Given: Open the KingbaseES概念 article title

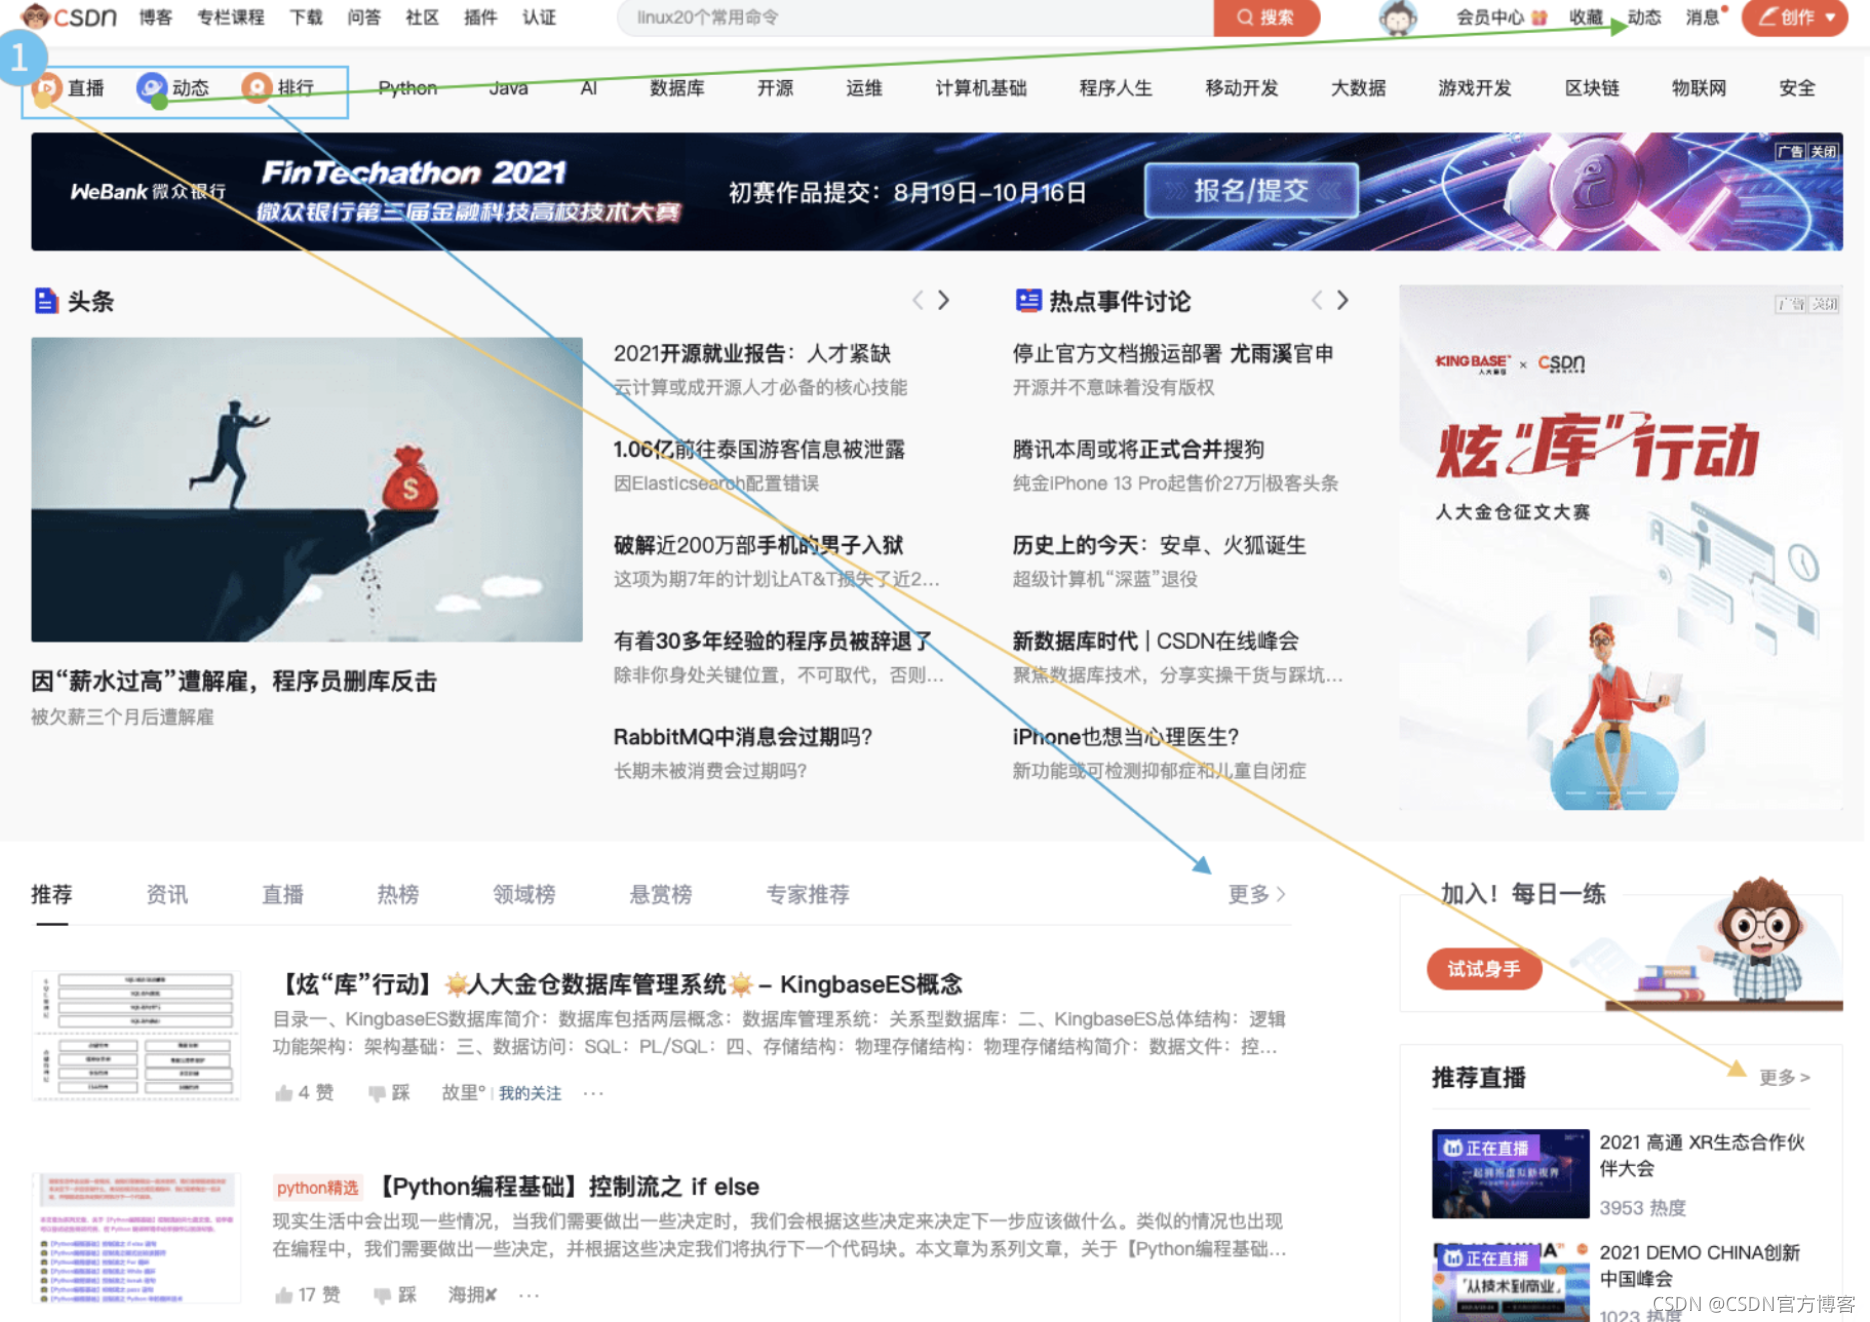Looking at the screenshot, I should click(x=618, y=984).
